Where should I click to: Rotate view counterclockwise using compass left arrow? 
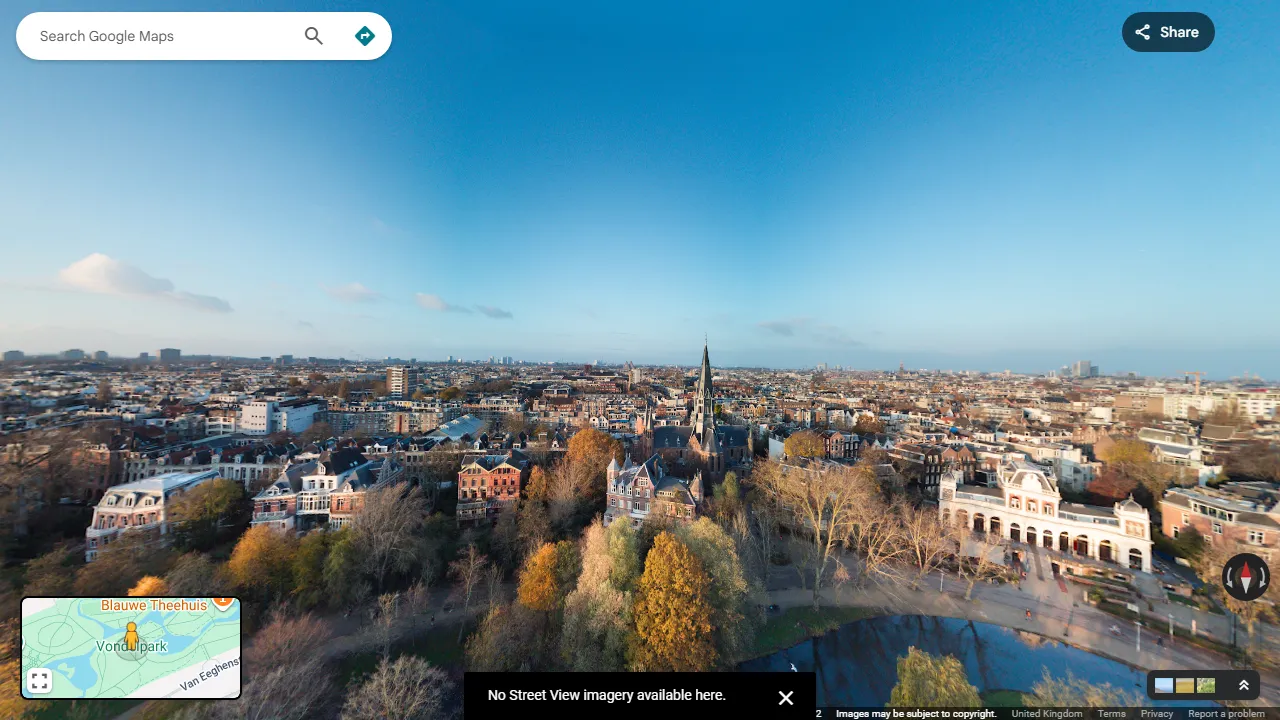coord(1229,578)
